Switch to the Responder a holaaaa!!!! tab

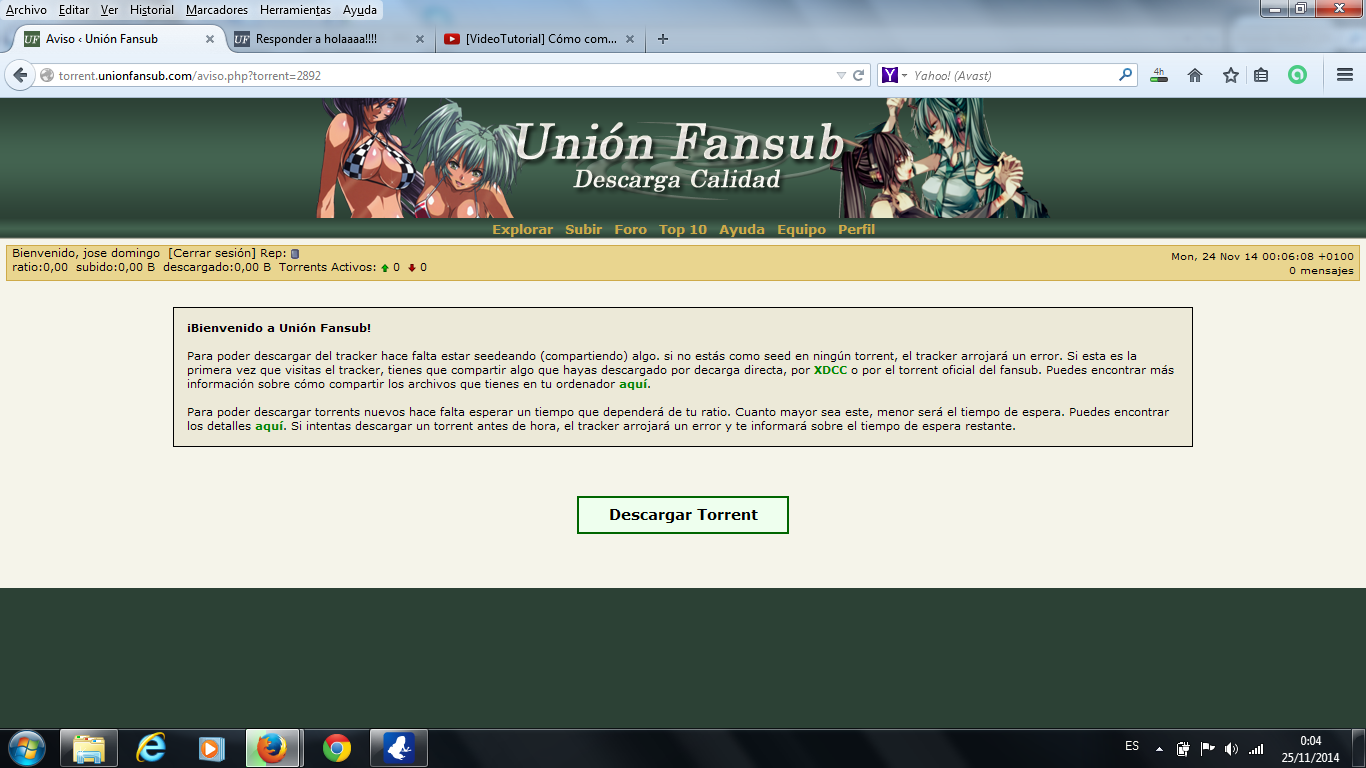329,39
